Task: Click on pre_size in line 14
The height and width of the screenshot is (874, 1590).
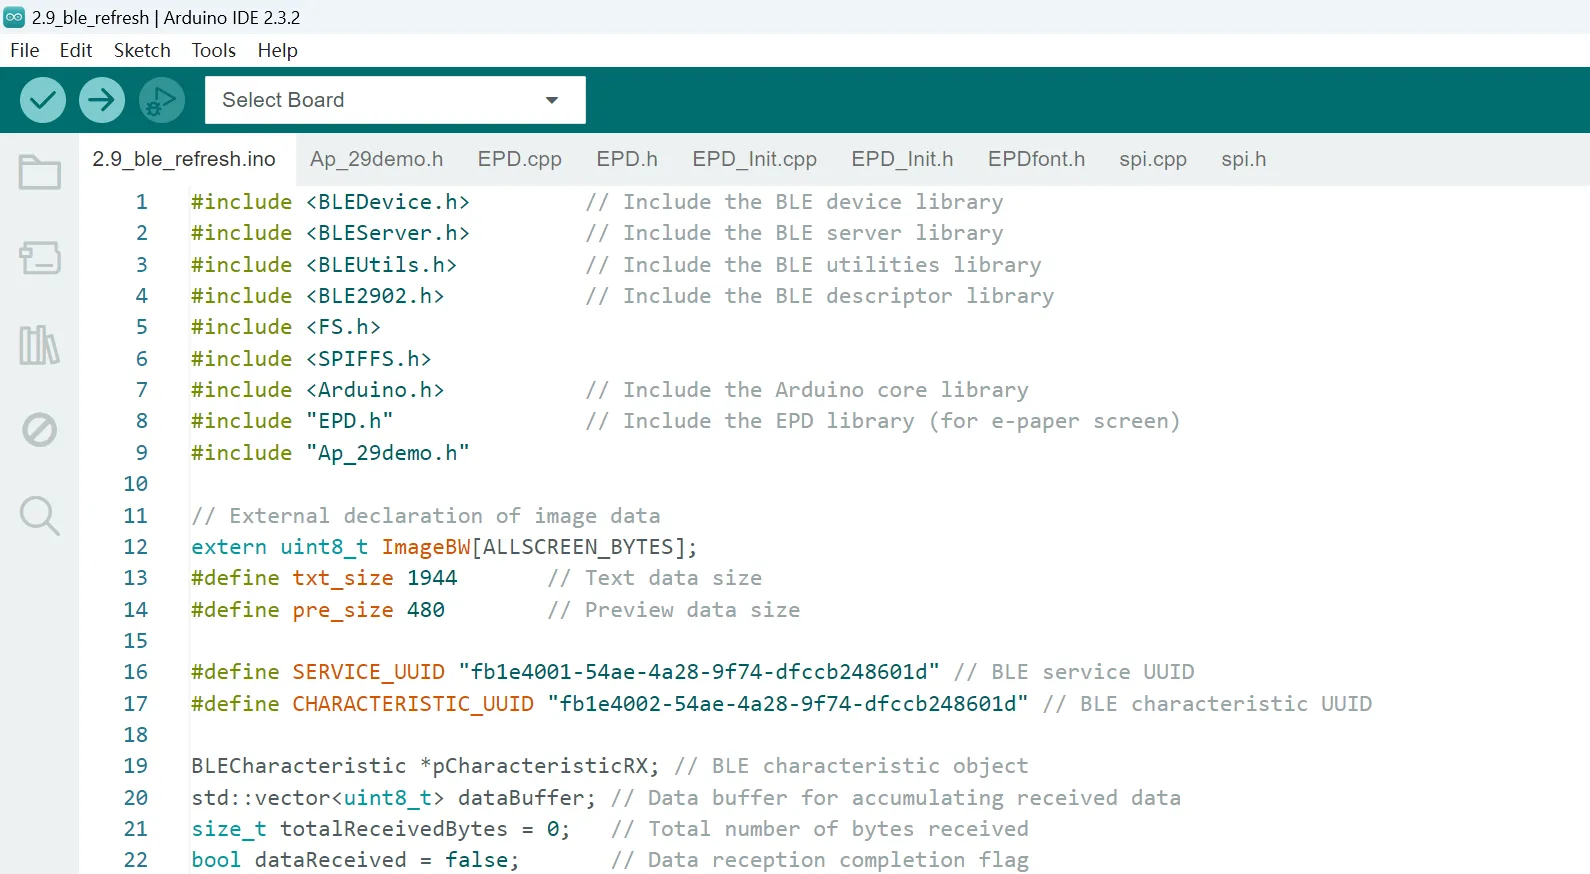Action: [343, 610]
